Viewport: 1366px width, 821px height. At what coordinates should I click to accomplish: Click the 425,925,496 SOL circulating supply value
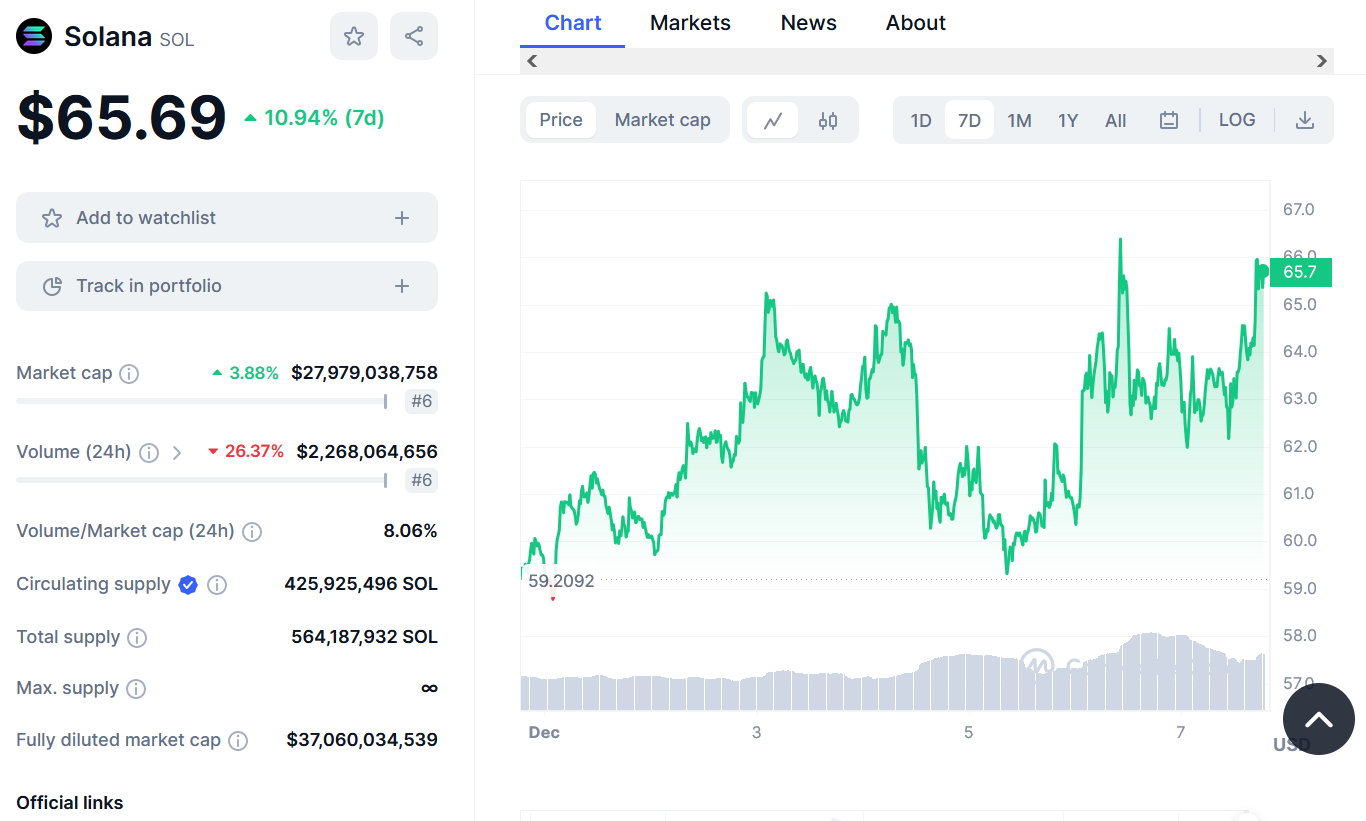[361, 584]
